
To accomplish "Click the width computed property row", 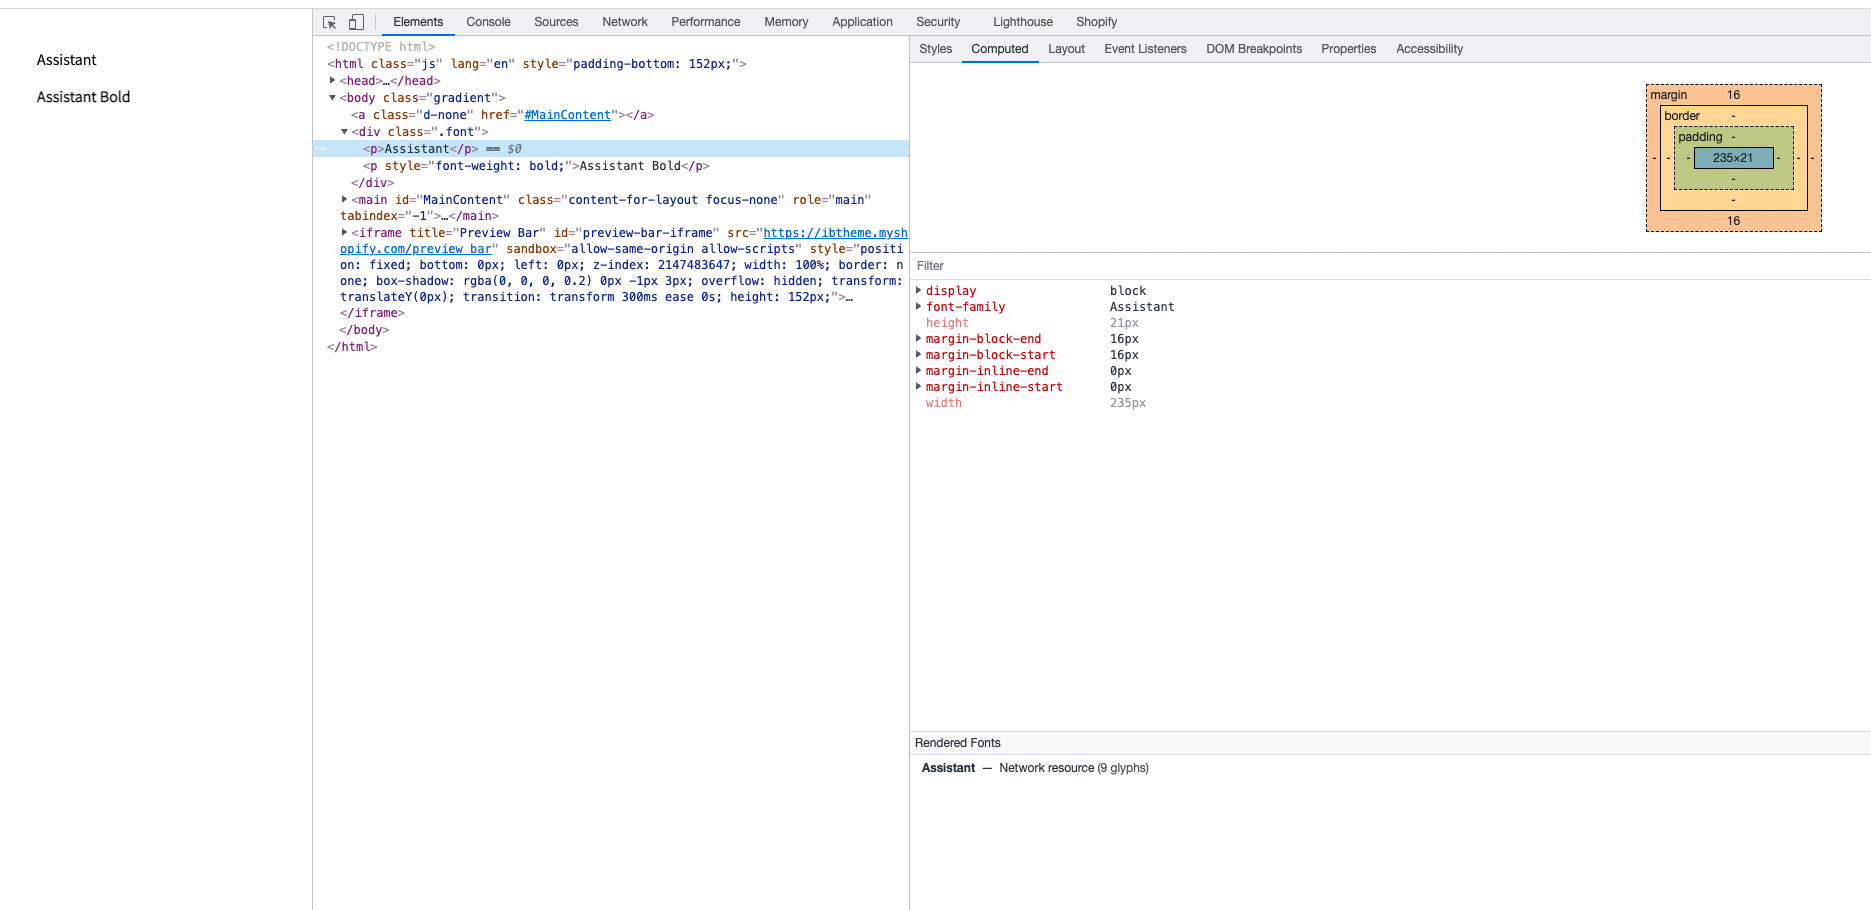I will [1390, 403].
